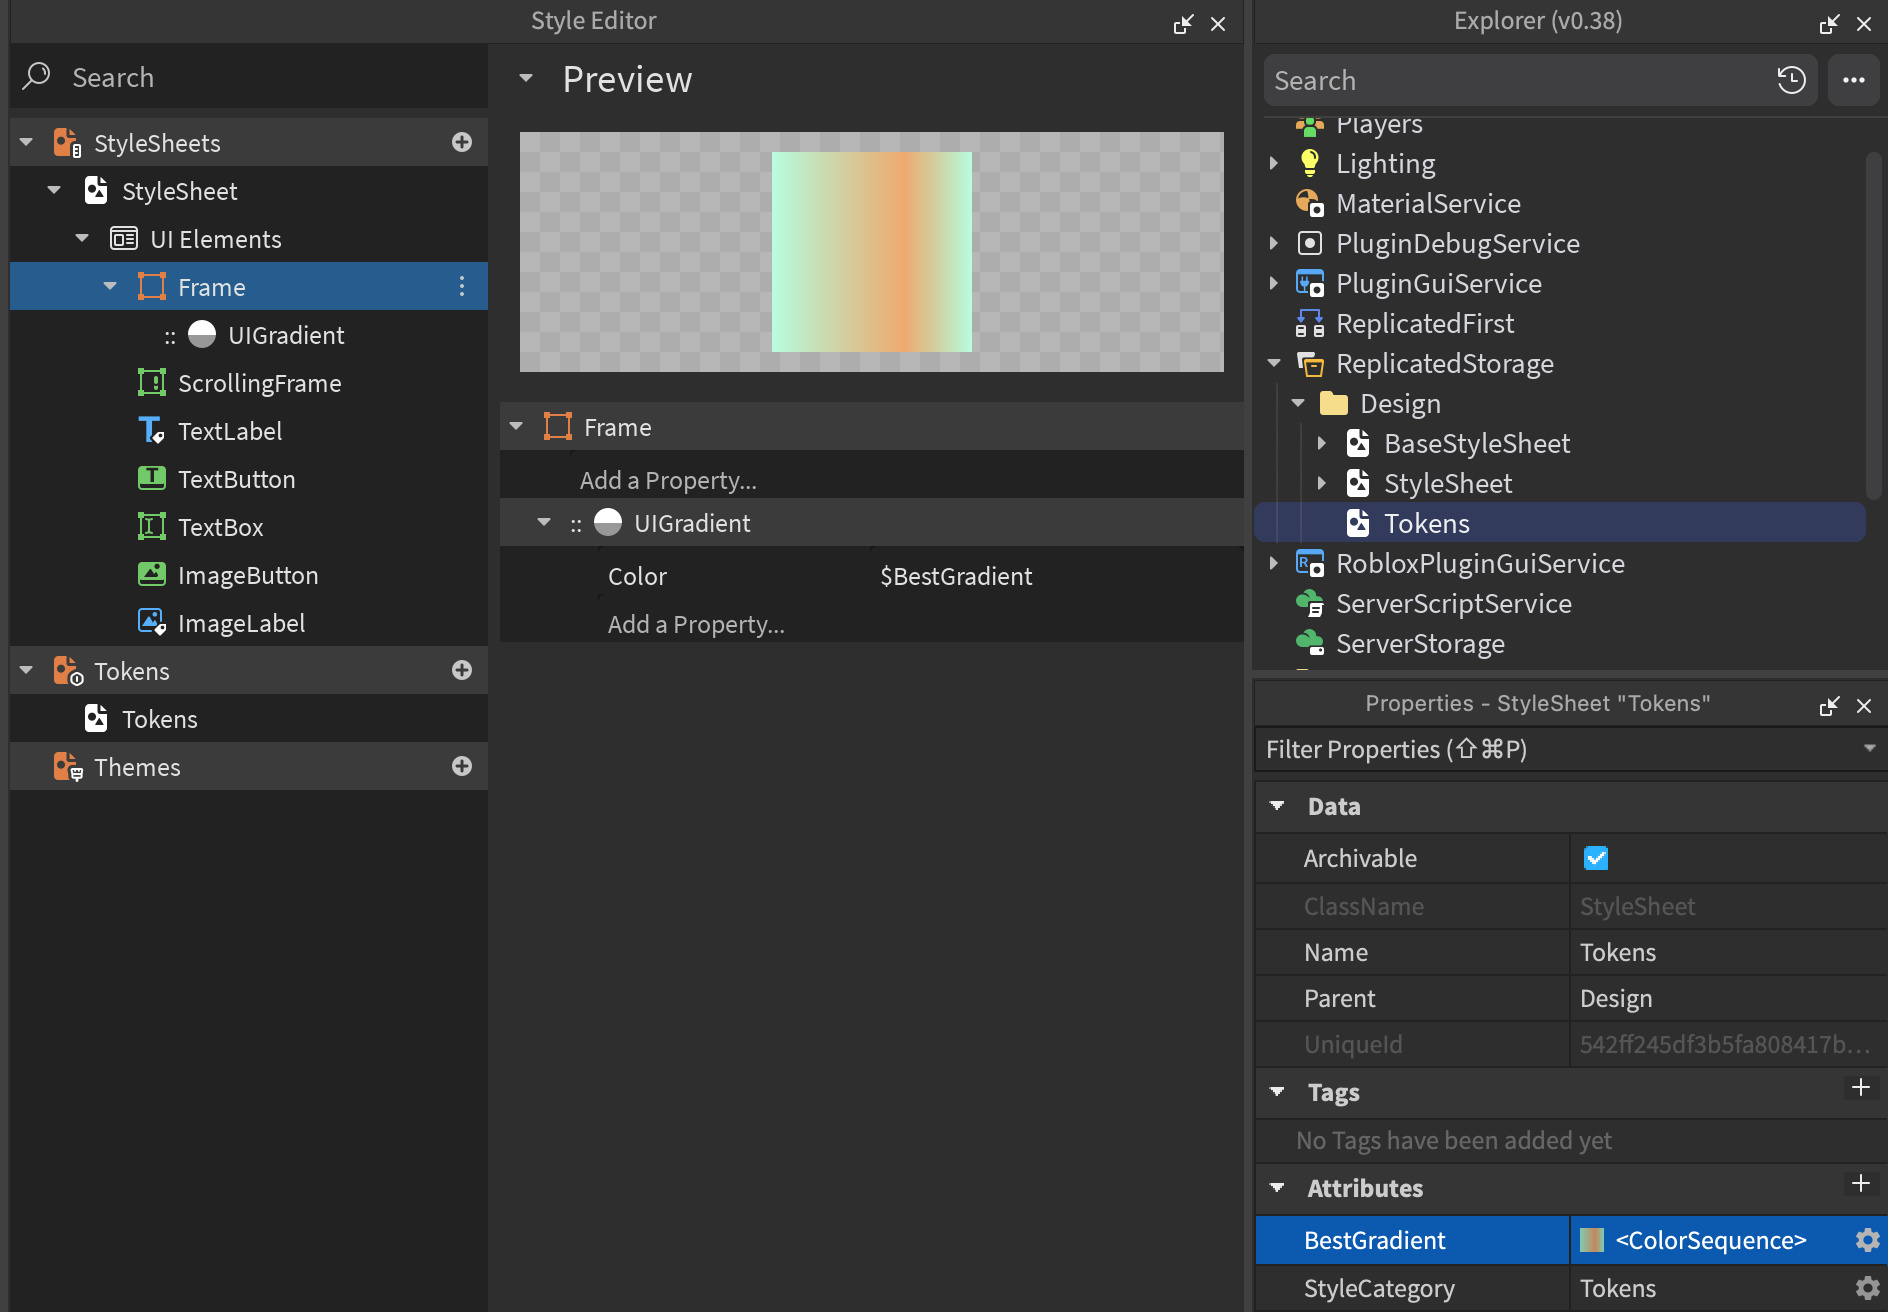Select RobloxPluginGuiService in Explorer
Image resolution: width=1888 pixels, height=1312 pixels.
[x=1480, y=563]
